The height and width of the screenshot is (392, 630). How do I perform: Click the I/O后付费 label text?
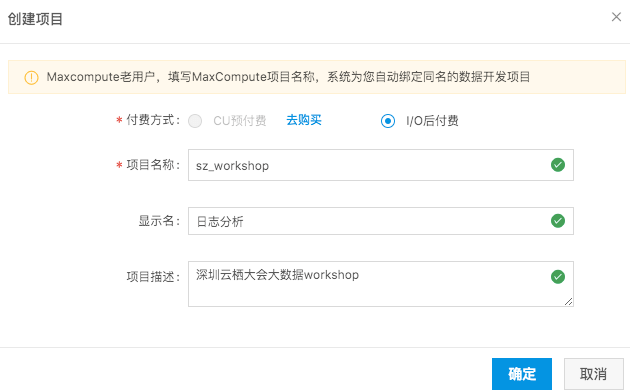[432, 121]
